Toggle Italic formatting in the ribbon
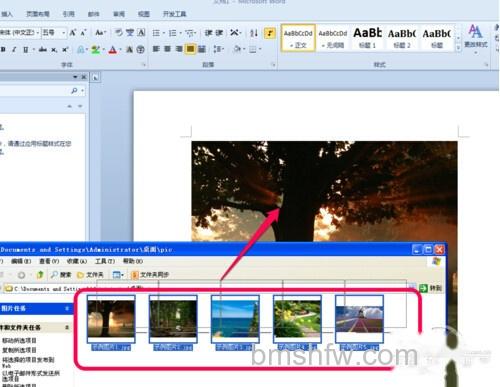The width and height of the screenshot is (500, 387). pyautogui.click(x=14, y=50)
